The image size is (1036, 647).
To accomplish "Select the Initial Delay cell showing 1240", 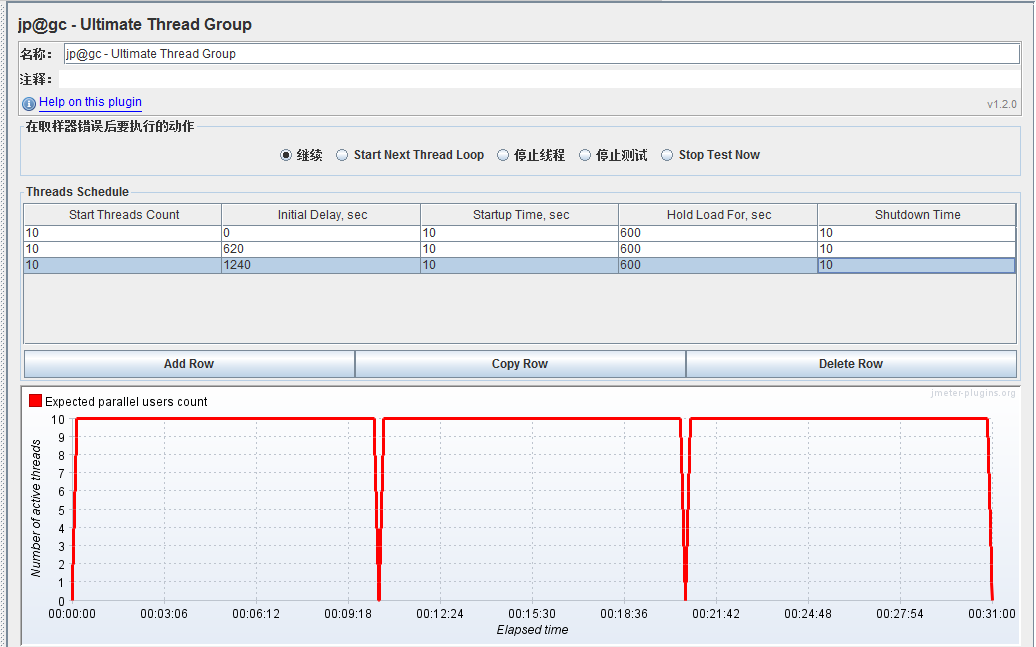I will coord(321,265).
